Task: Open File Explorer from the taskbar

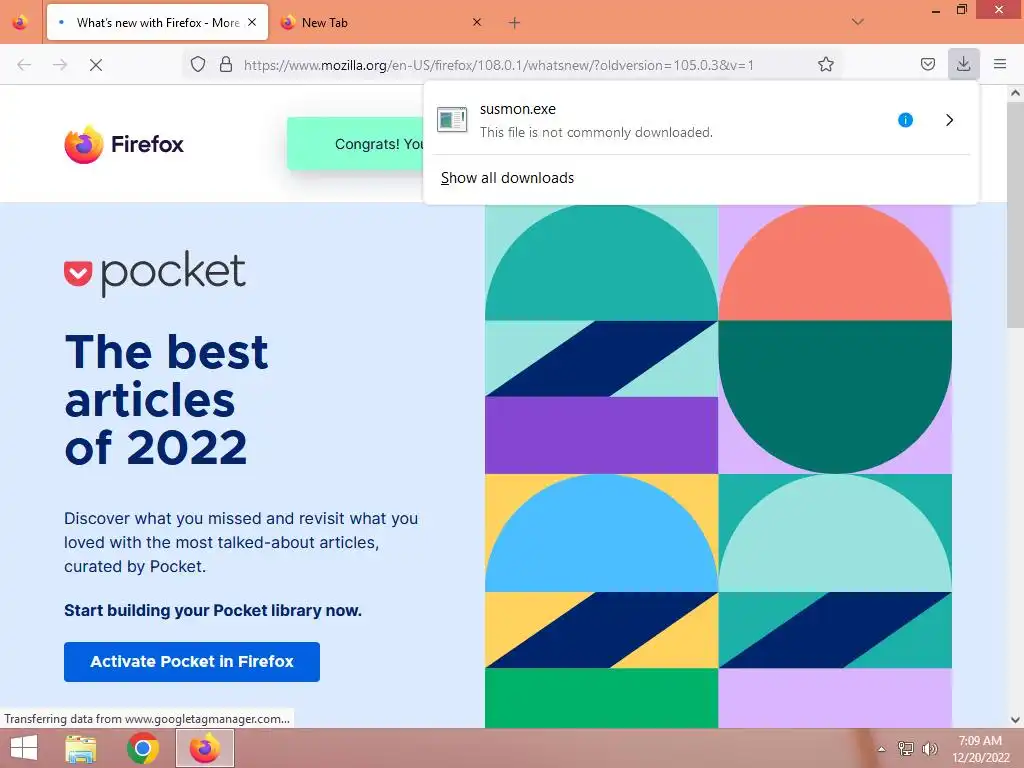Action: 81,748
